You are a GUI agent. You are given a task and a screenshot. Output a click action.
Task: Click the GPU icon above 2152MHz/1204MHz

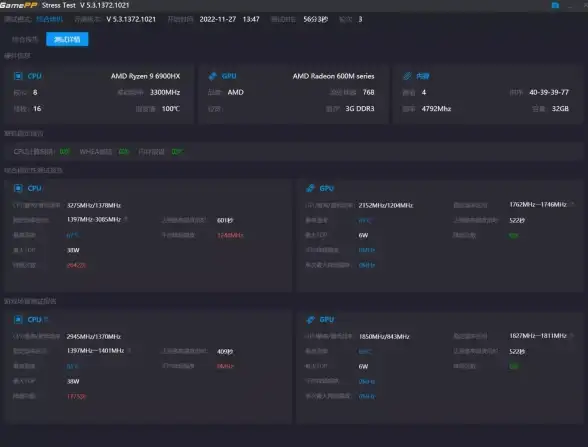pos(310,188)
